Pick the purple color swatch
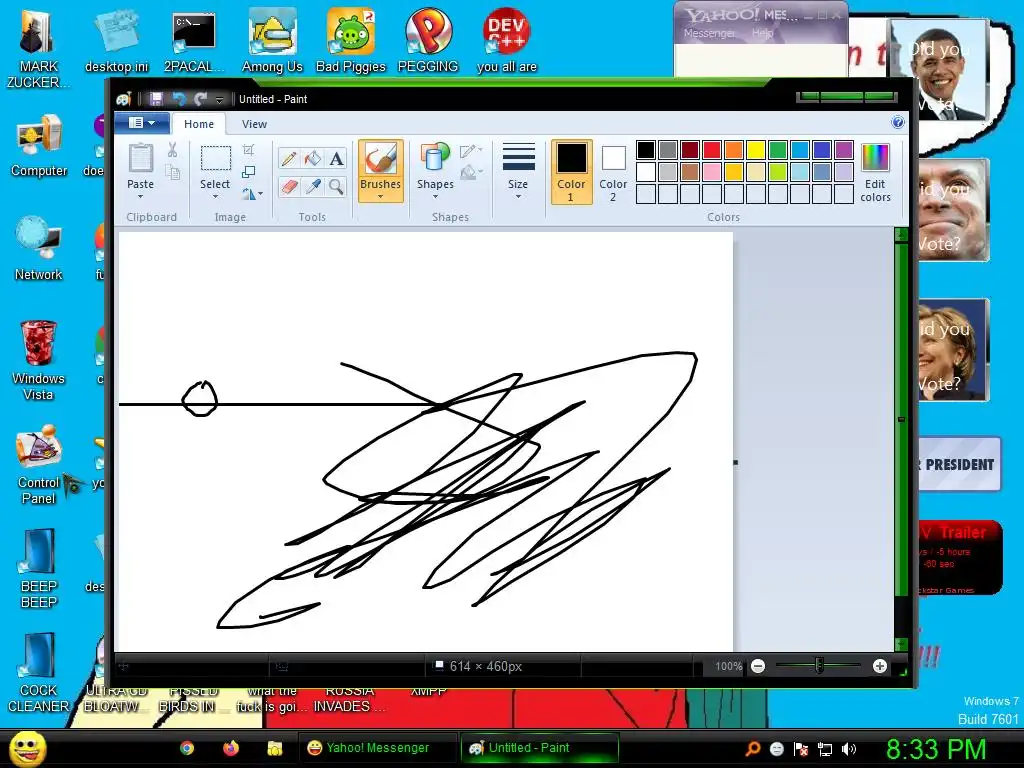The image size is (1024, 768). (x=844, y=150)
